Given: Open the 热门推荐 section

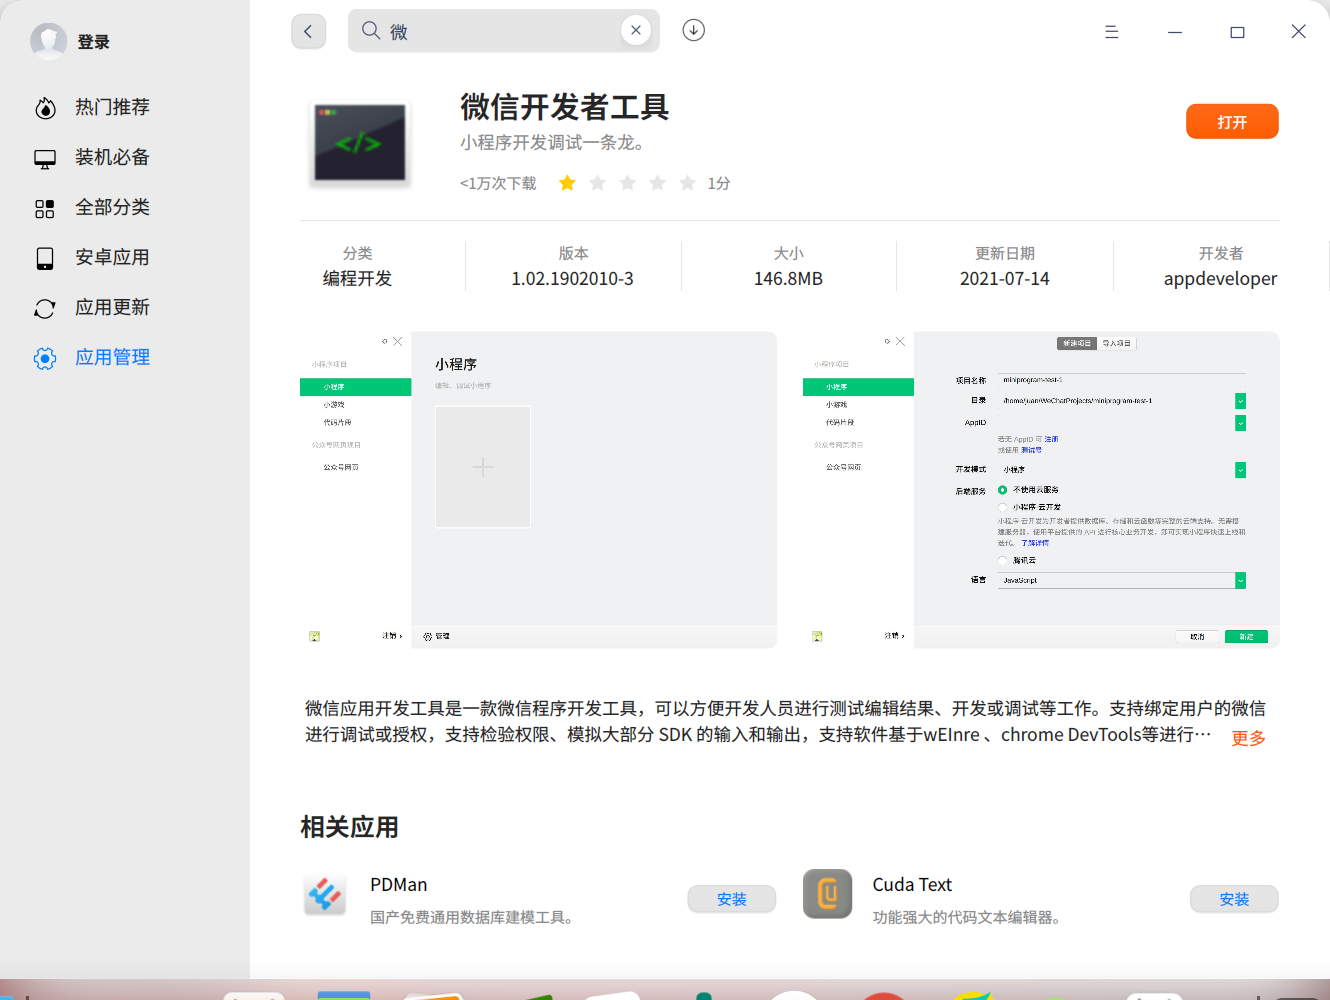Looking at the screenshot, I should (112, 107).
